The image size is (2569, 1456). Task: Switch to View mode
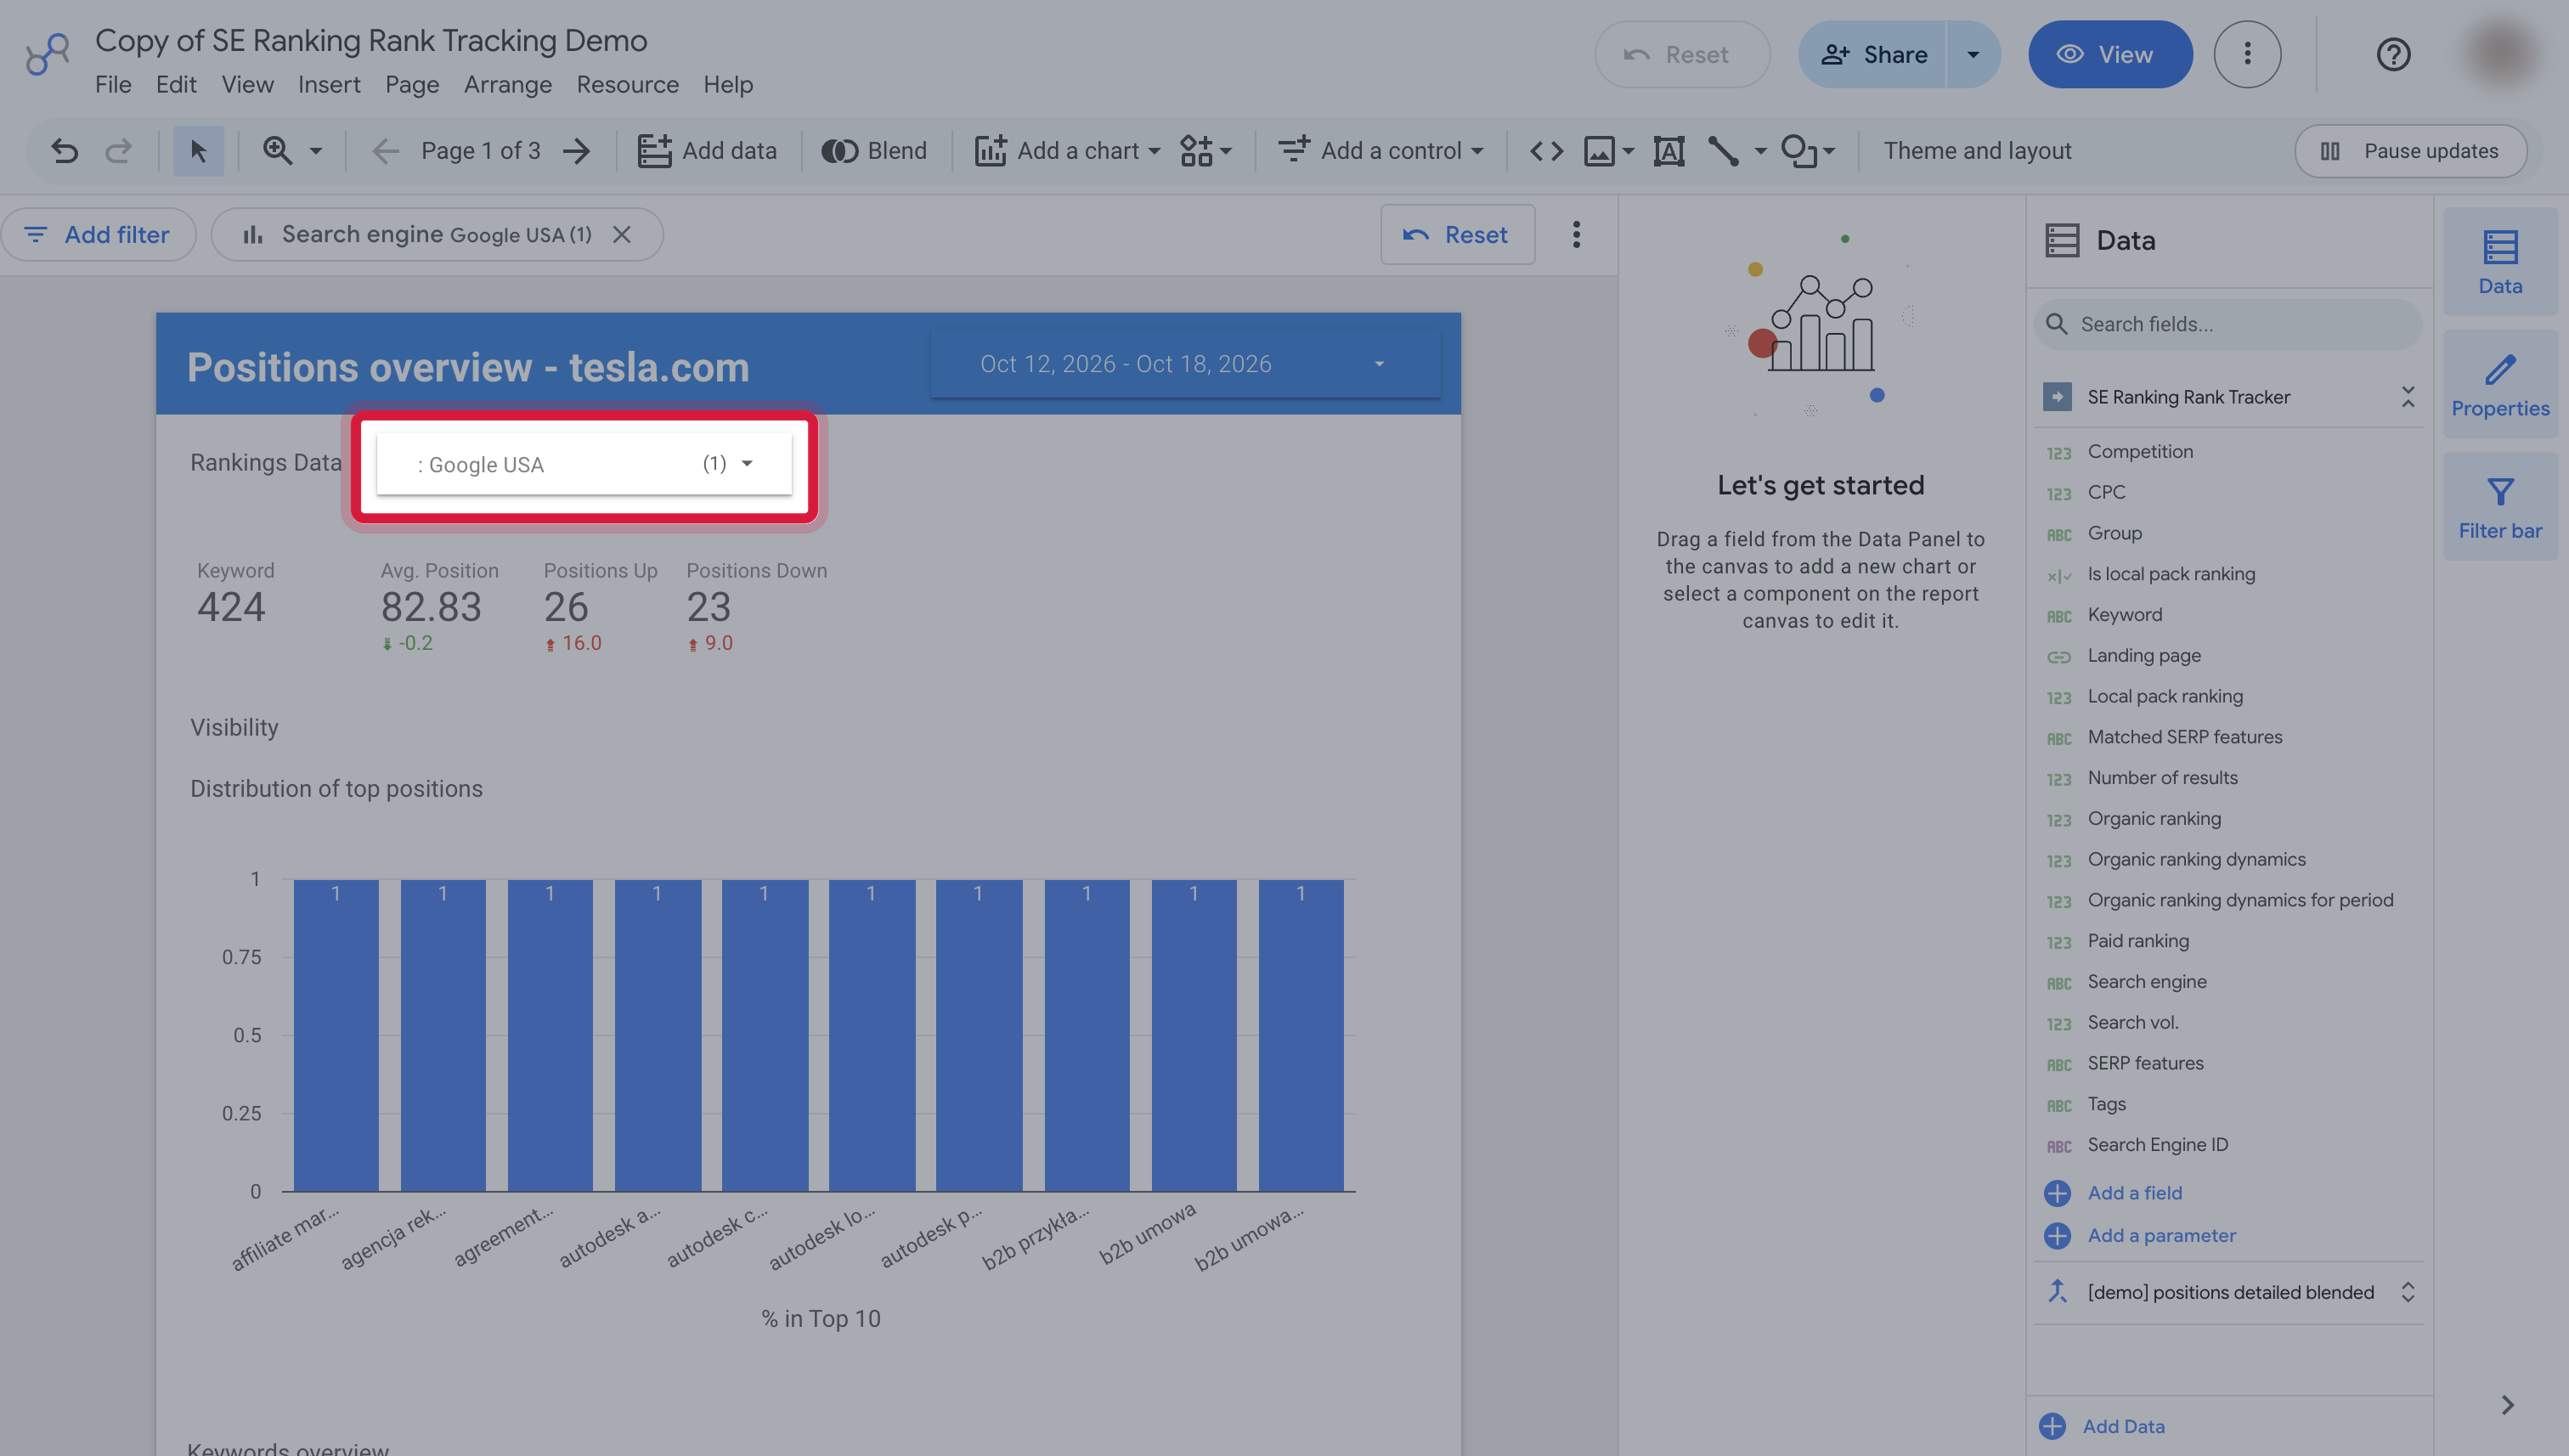coord(2110,54)
